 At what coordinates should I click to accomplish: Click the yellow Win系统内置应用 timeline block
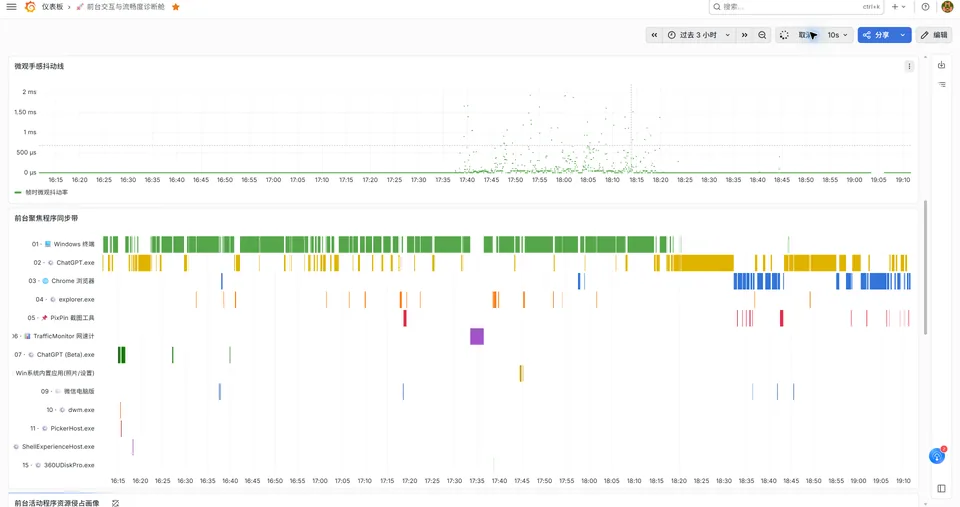click(521, 373)
